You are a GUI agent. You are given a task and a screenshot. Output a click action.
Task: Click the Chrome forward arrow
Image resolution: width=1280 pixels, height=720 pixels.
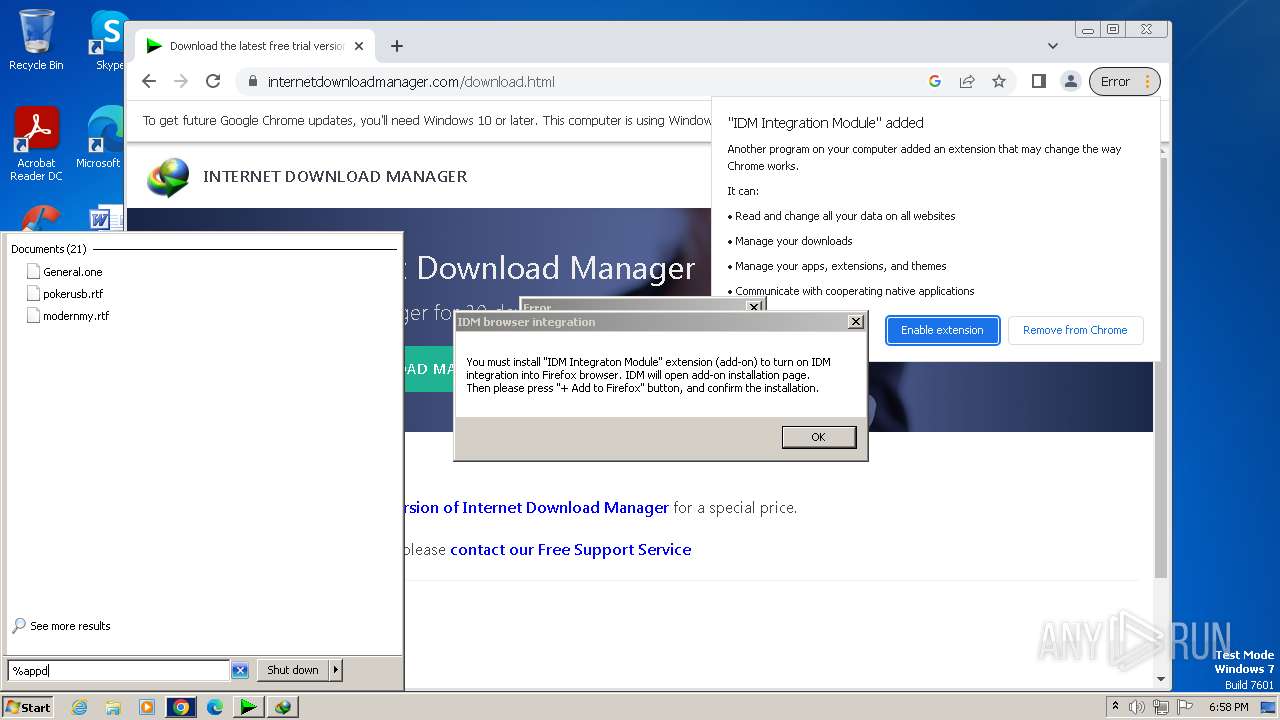coord(181,82)
